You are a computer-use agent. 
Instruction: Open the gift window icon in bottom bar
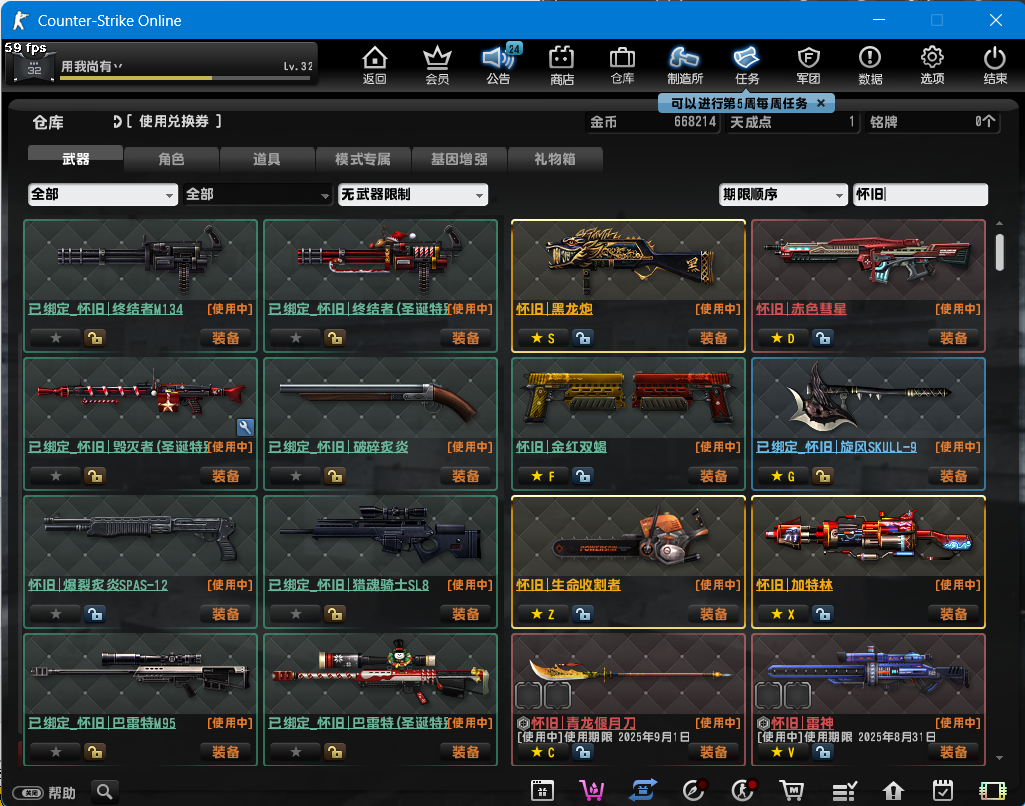tap(543, 791)
